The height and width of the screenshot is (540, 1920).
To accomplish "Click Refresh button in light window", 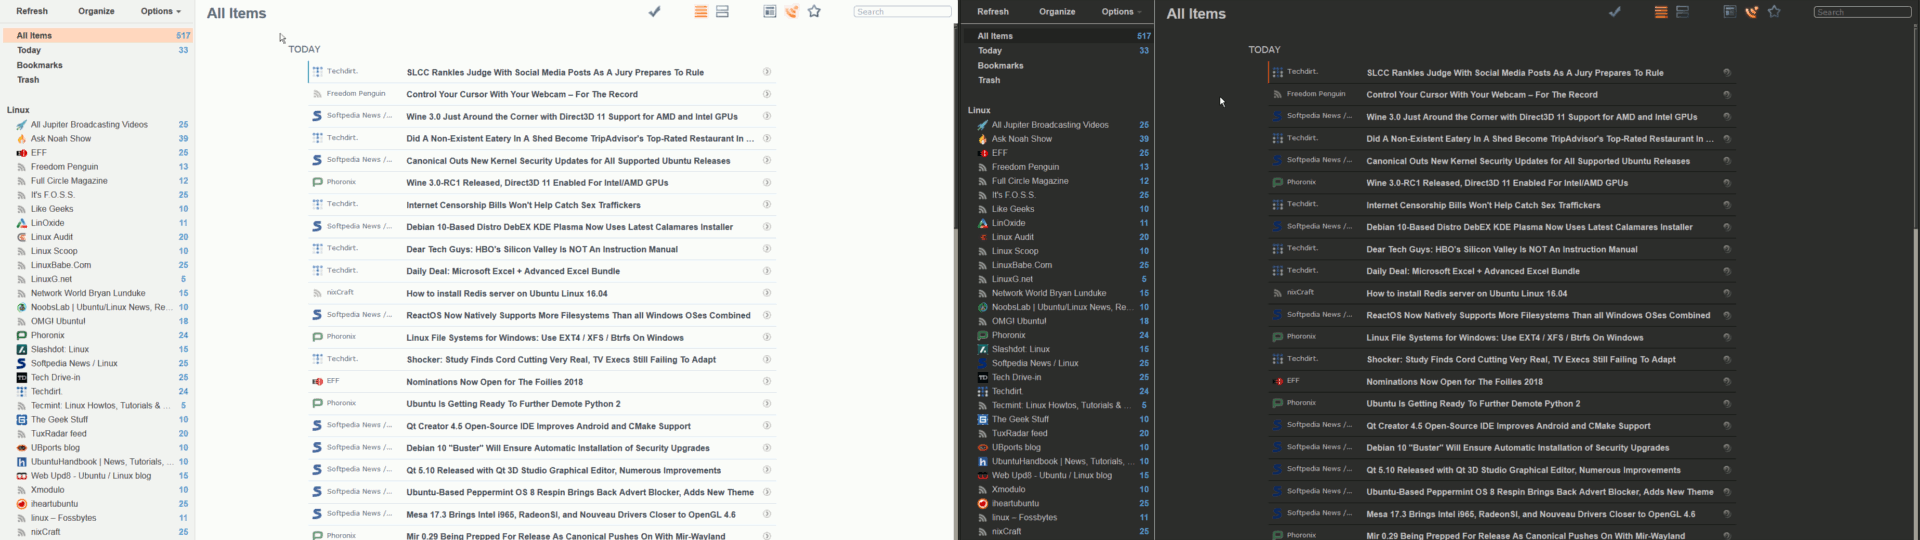I will pyautogui.click(x=32, y=11).
